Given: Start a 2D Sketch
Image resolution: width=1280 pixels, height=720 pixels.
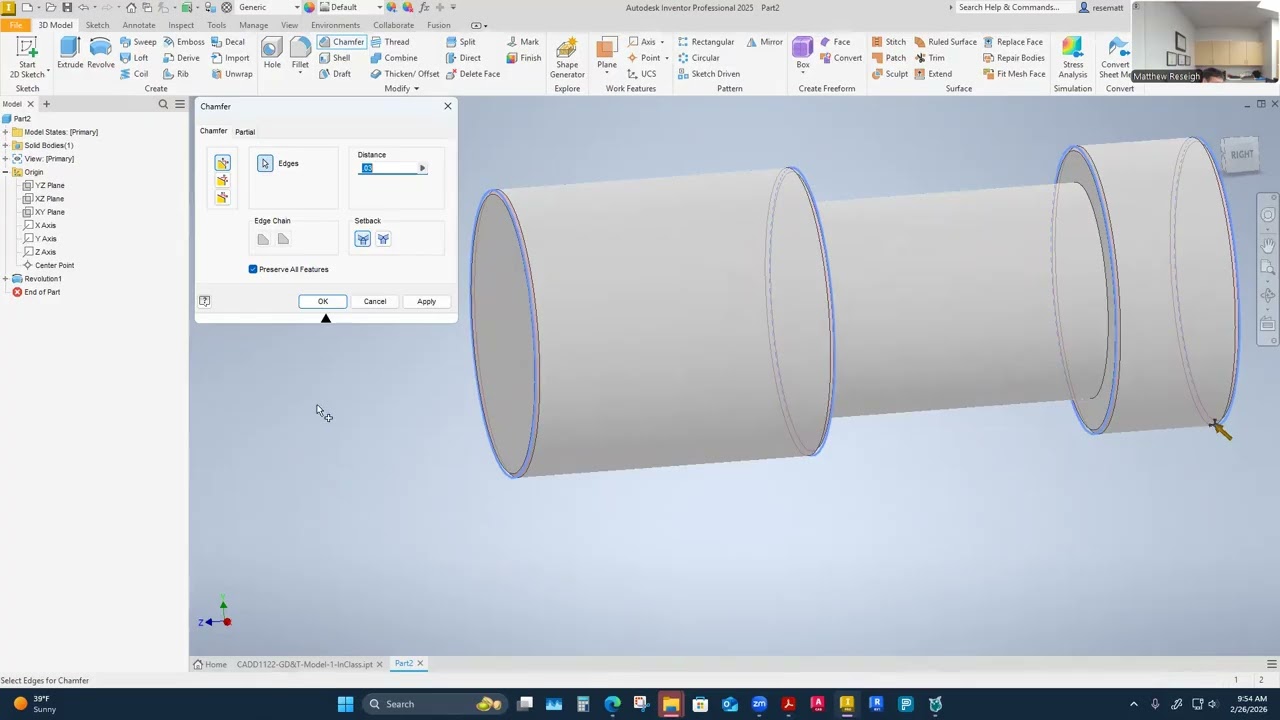Looking at the screenshot, I should (x=27, y=58).
